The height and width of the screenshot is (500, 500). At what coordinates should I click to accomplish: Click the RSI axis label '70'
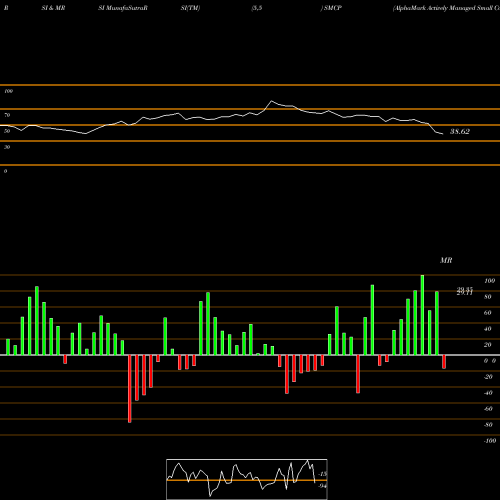7,115
